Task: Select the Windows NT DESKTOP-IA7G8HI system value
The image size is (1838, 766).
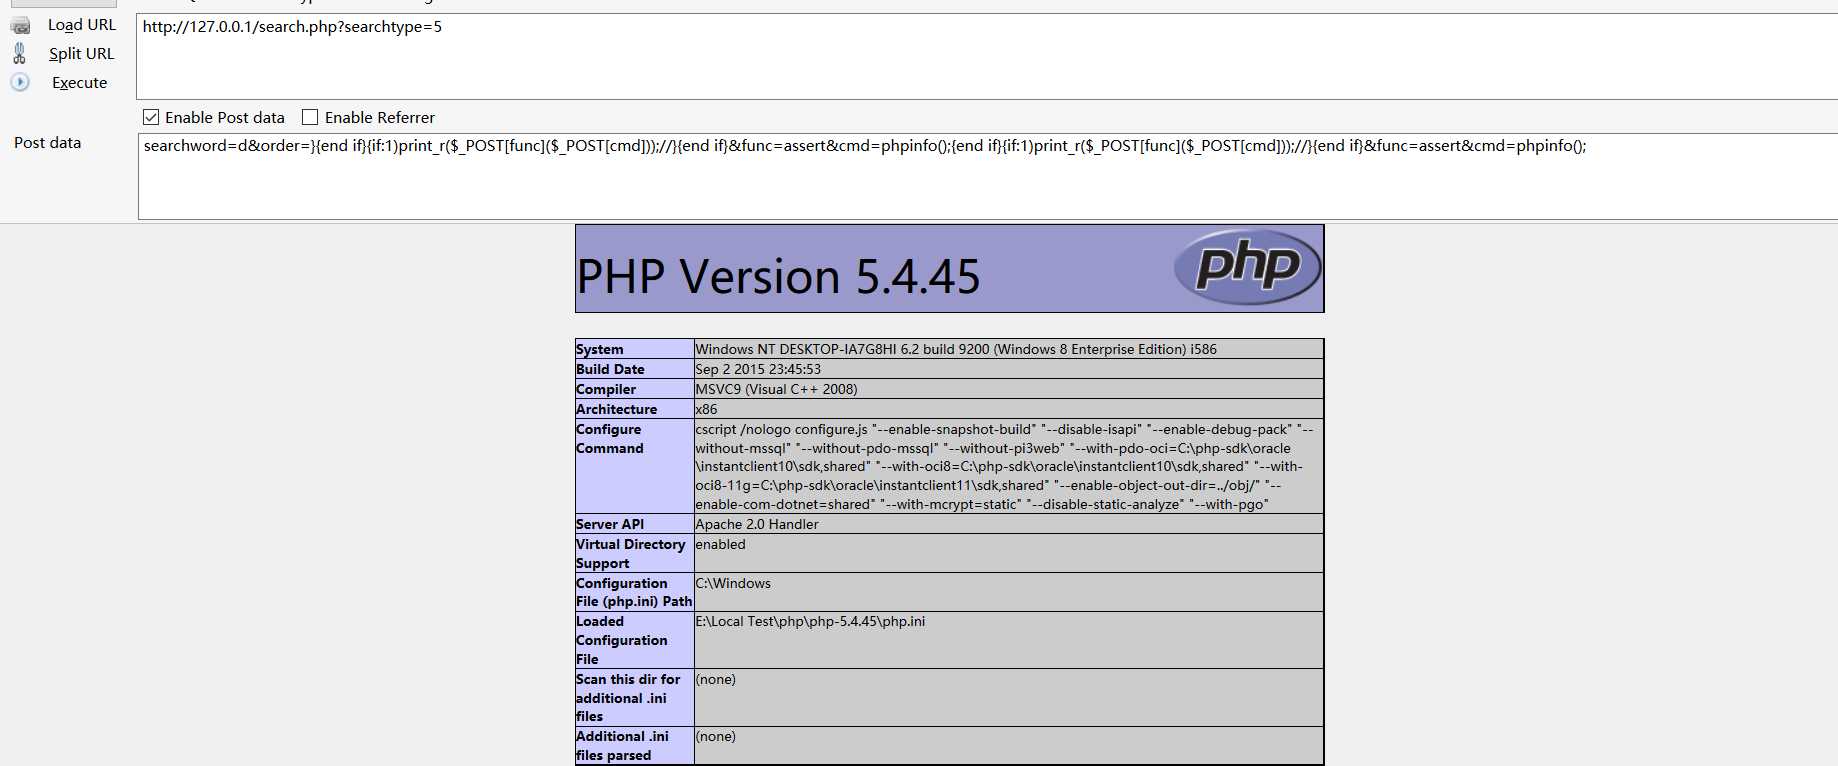Action: click(956, 349)
